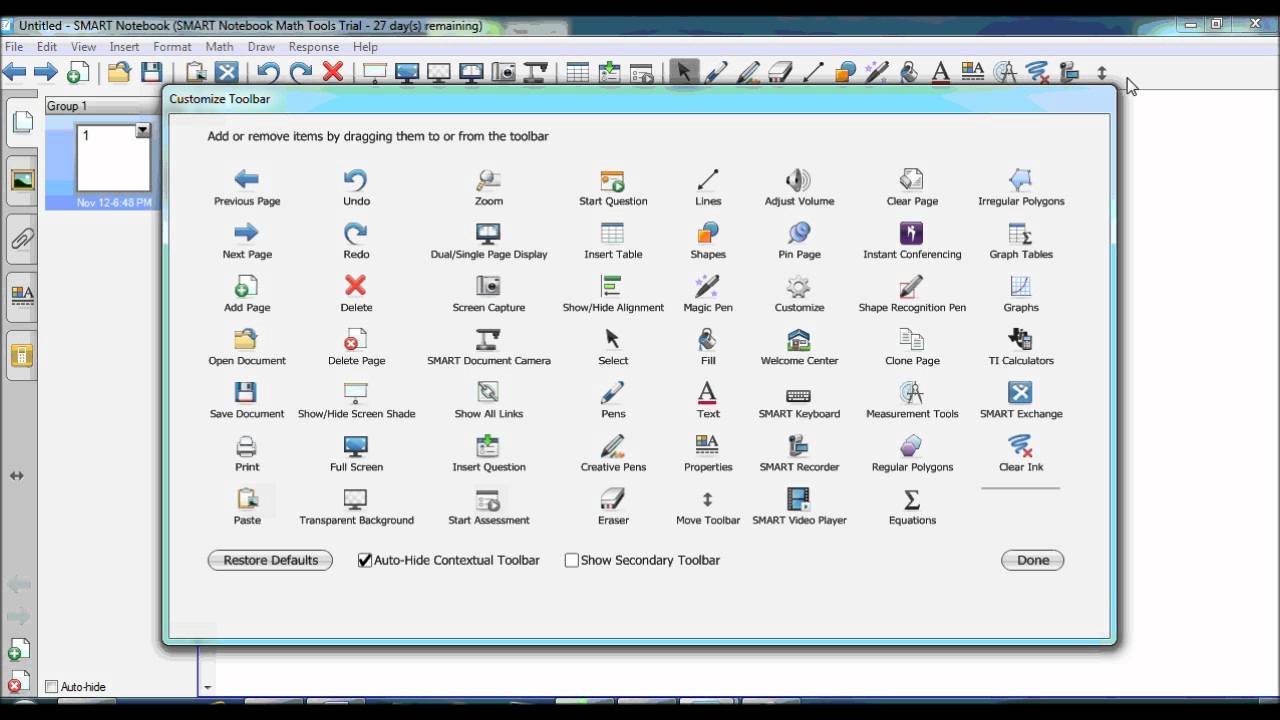Select the Magic Pen icon in dialog

tap(707, 286)
